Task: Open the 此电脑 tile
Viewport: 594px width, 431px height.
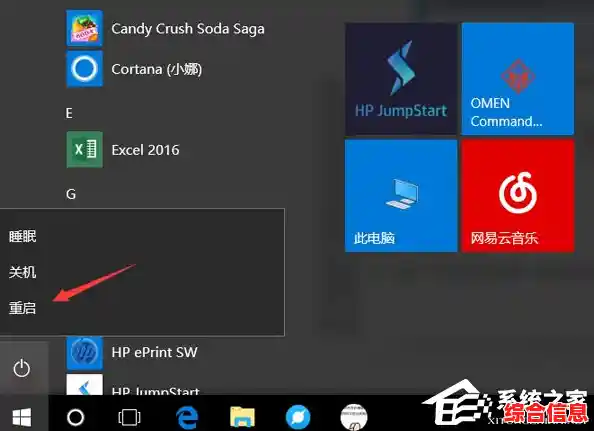Action: 401,195
